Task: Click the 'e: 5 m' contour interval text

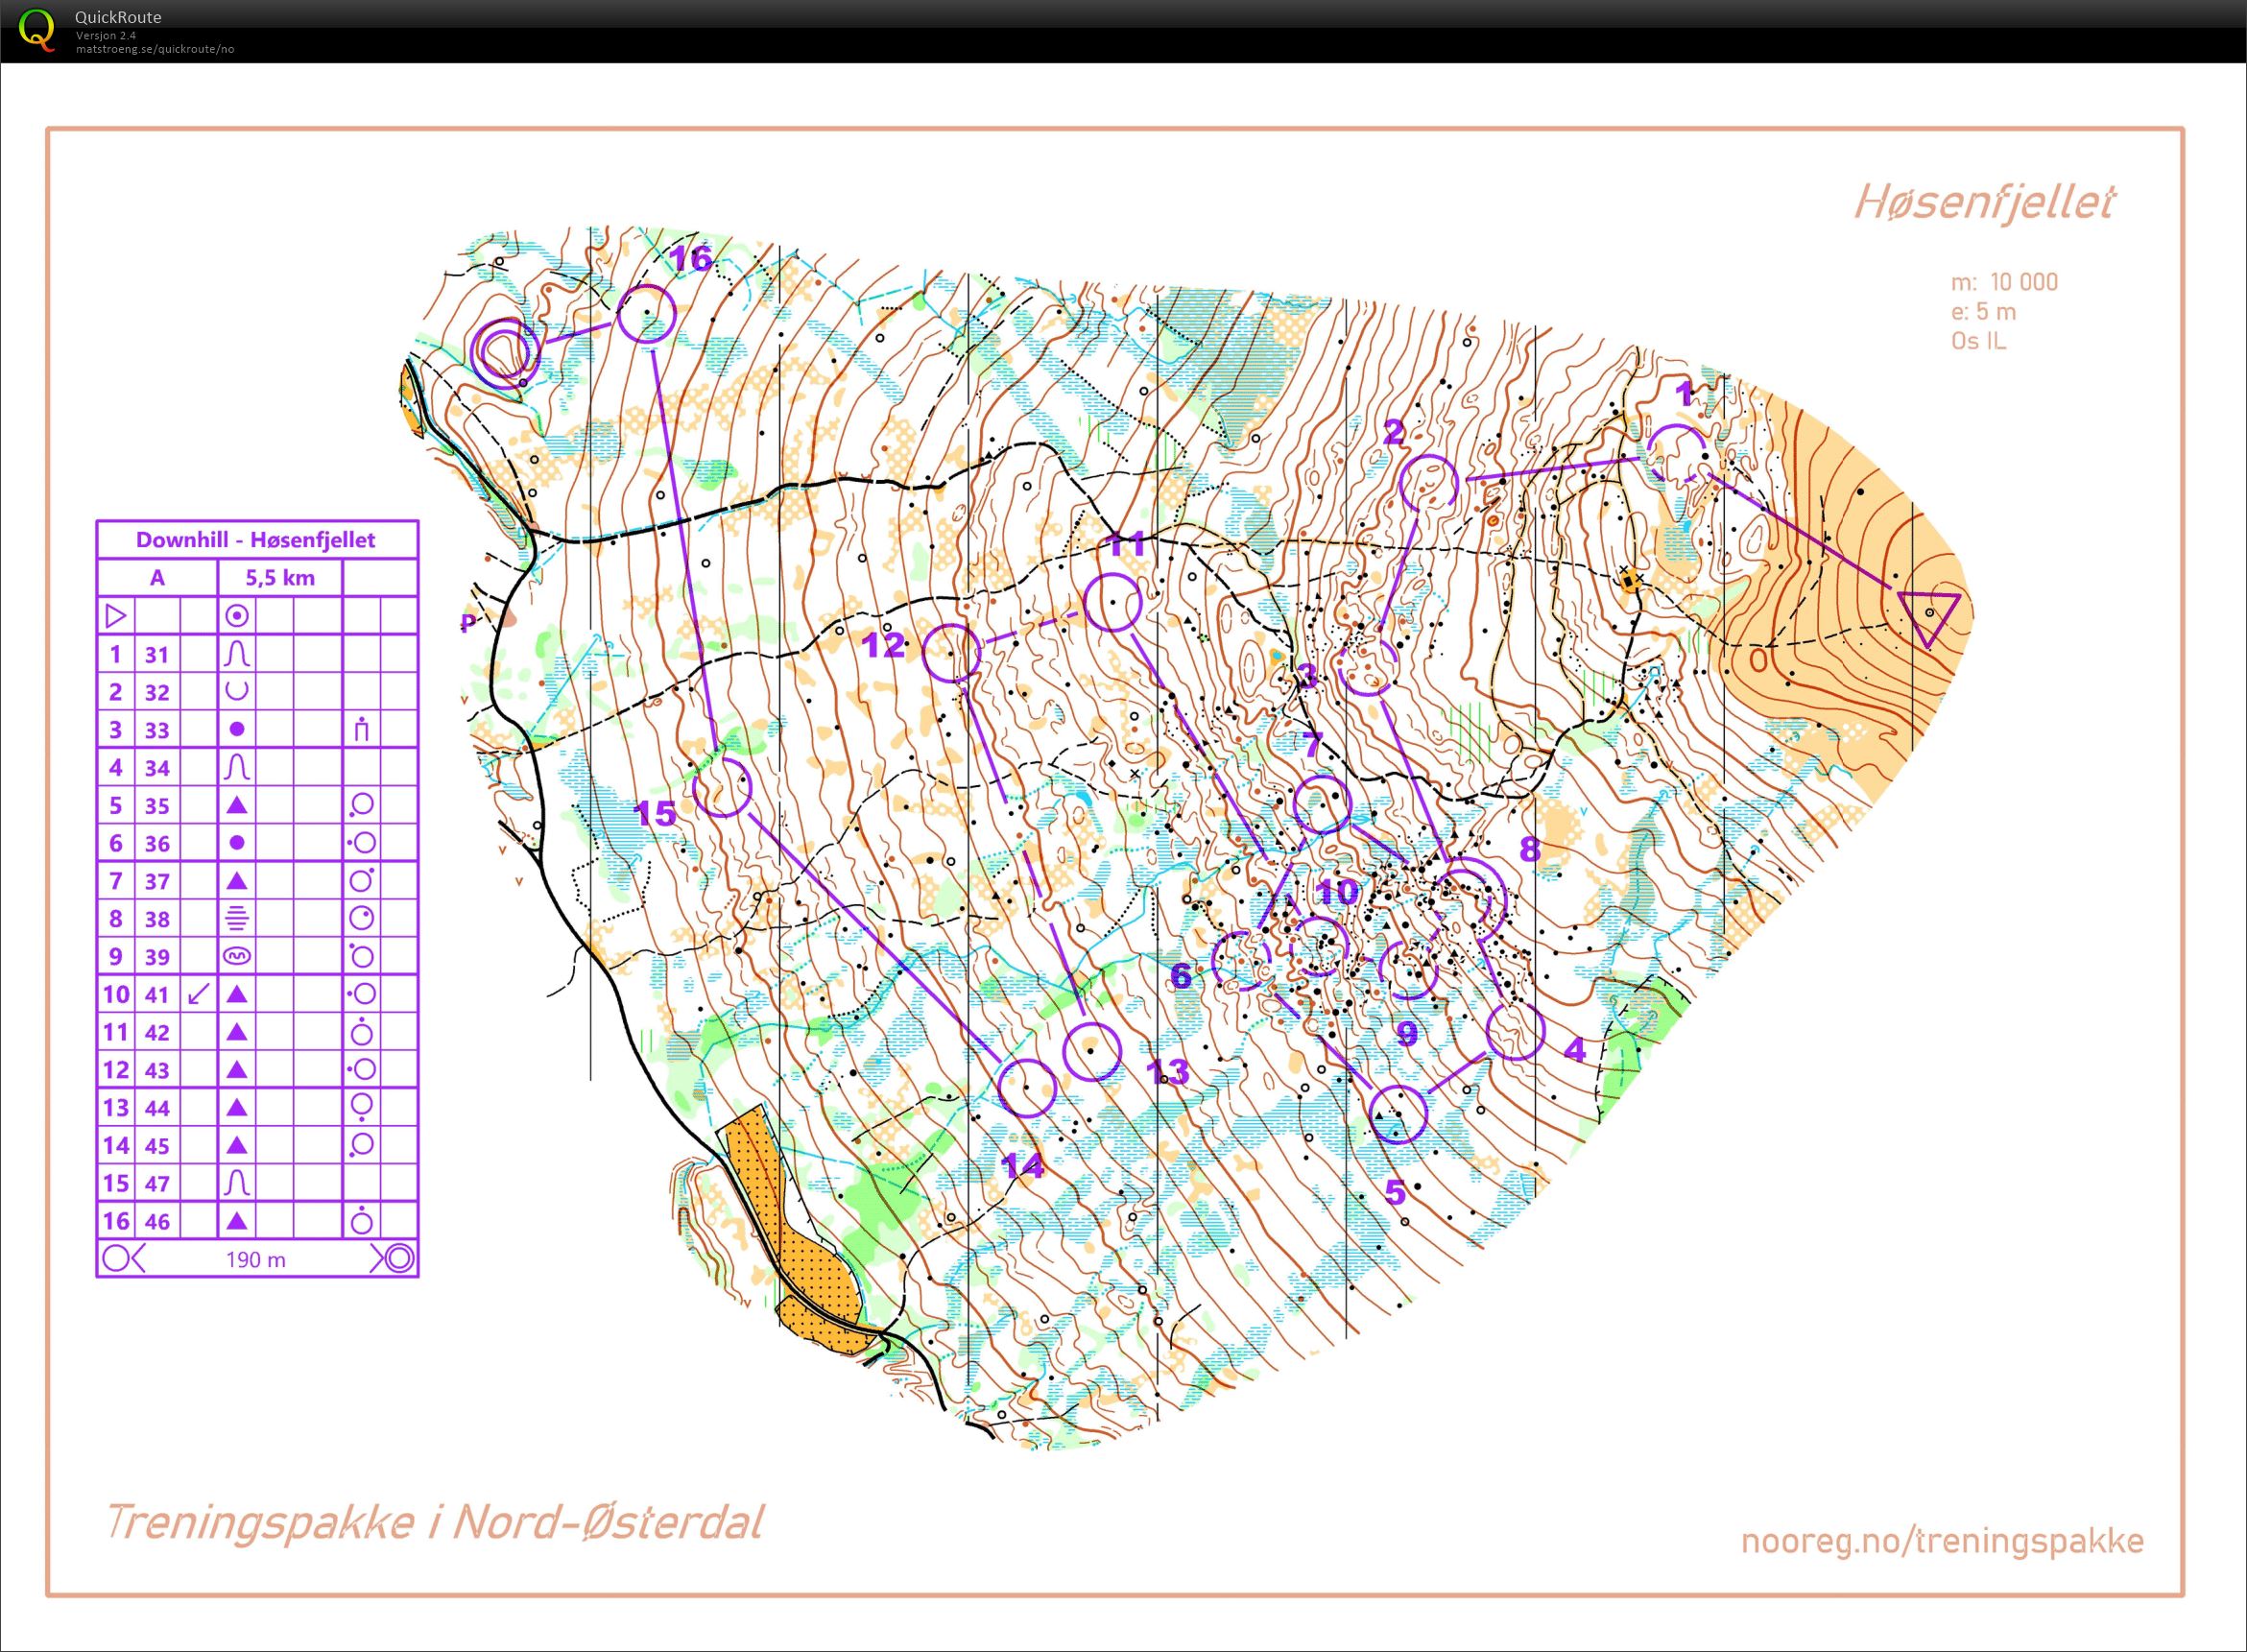Action: pyautogui.click(x=1983, y=311)
